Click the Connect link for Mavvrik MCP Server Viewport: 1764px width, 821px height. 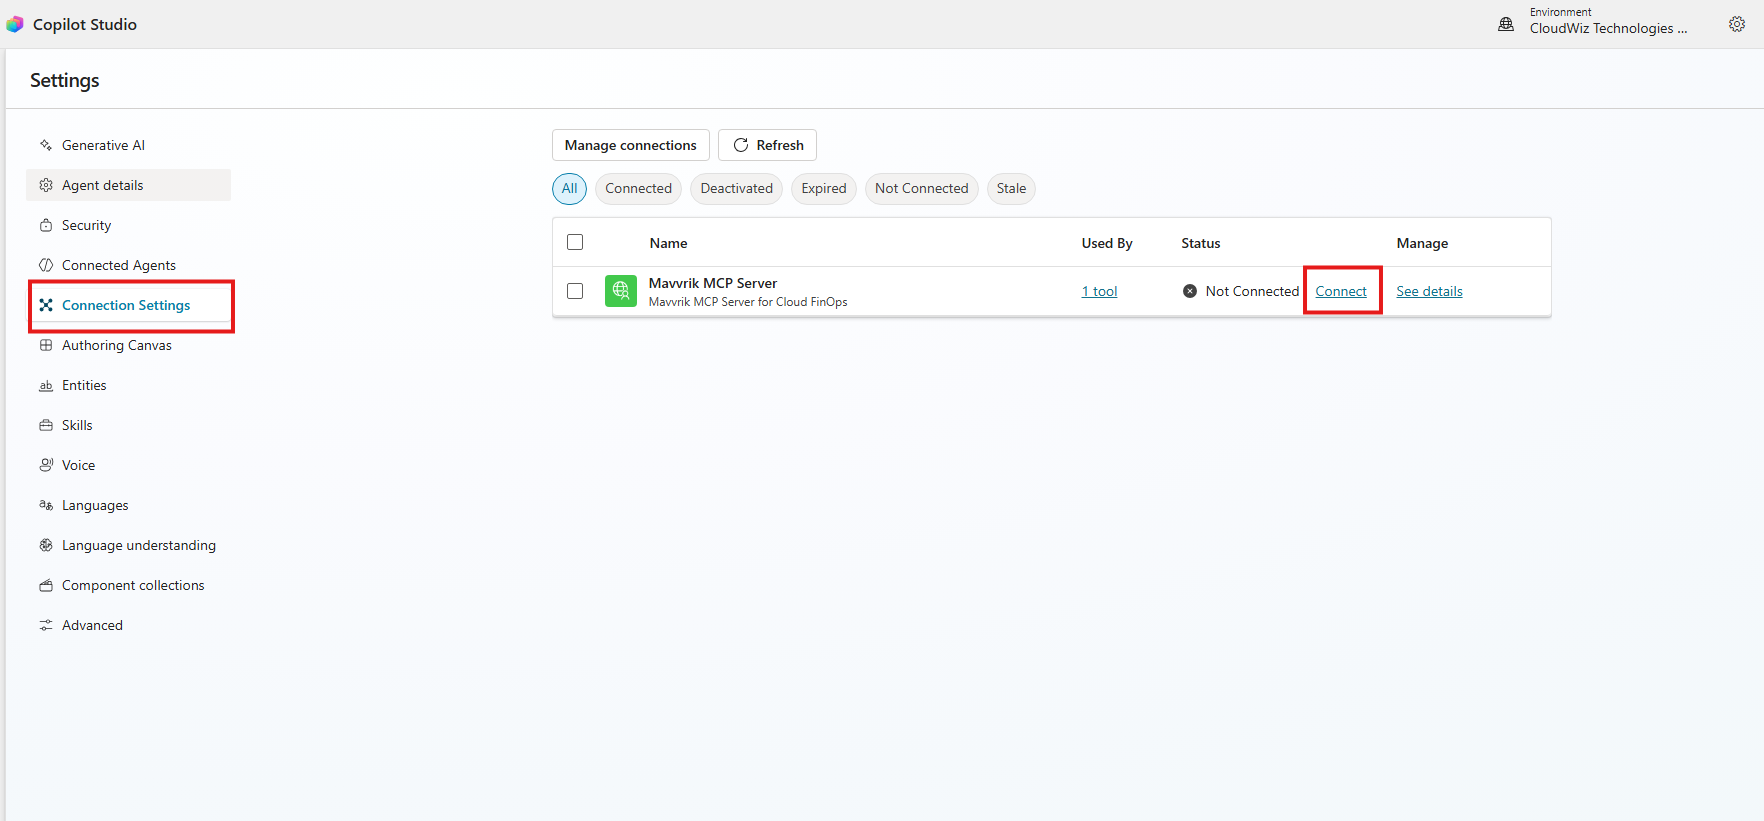(1341, 291)
